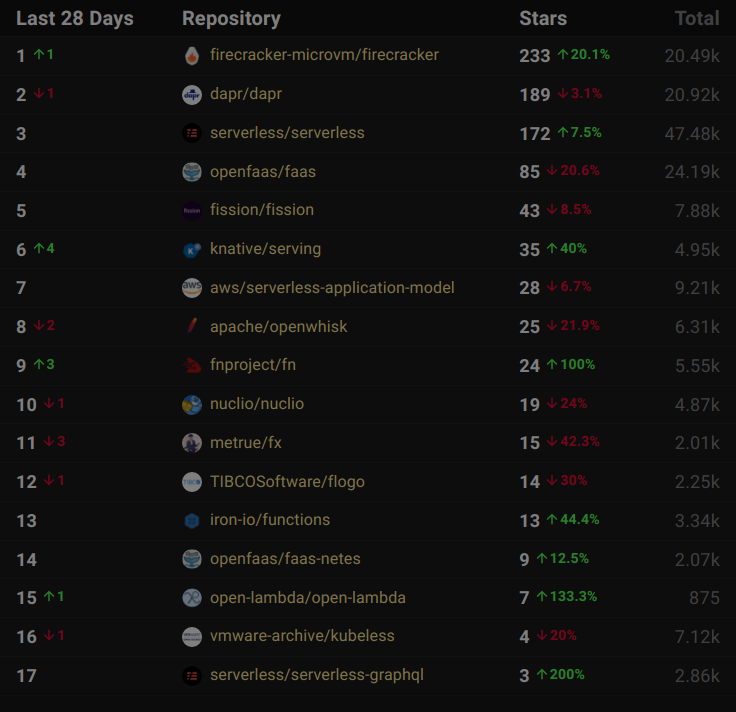Open the open-lambda/open-lambda repository link
The height and width of the screenshot is (712, 736).
pos(308,598)
